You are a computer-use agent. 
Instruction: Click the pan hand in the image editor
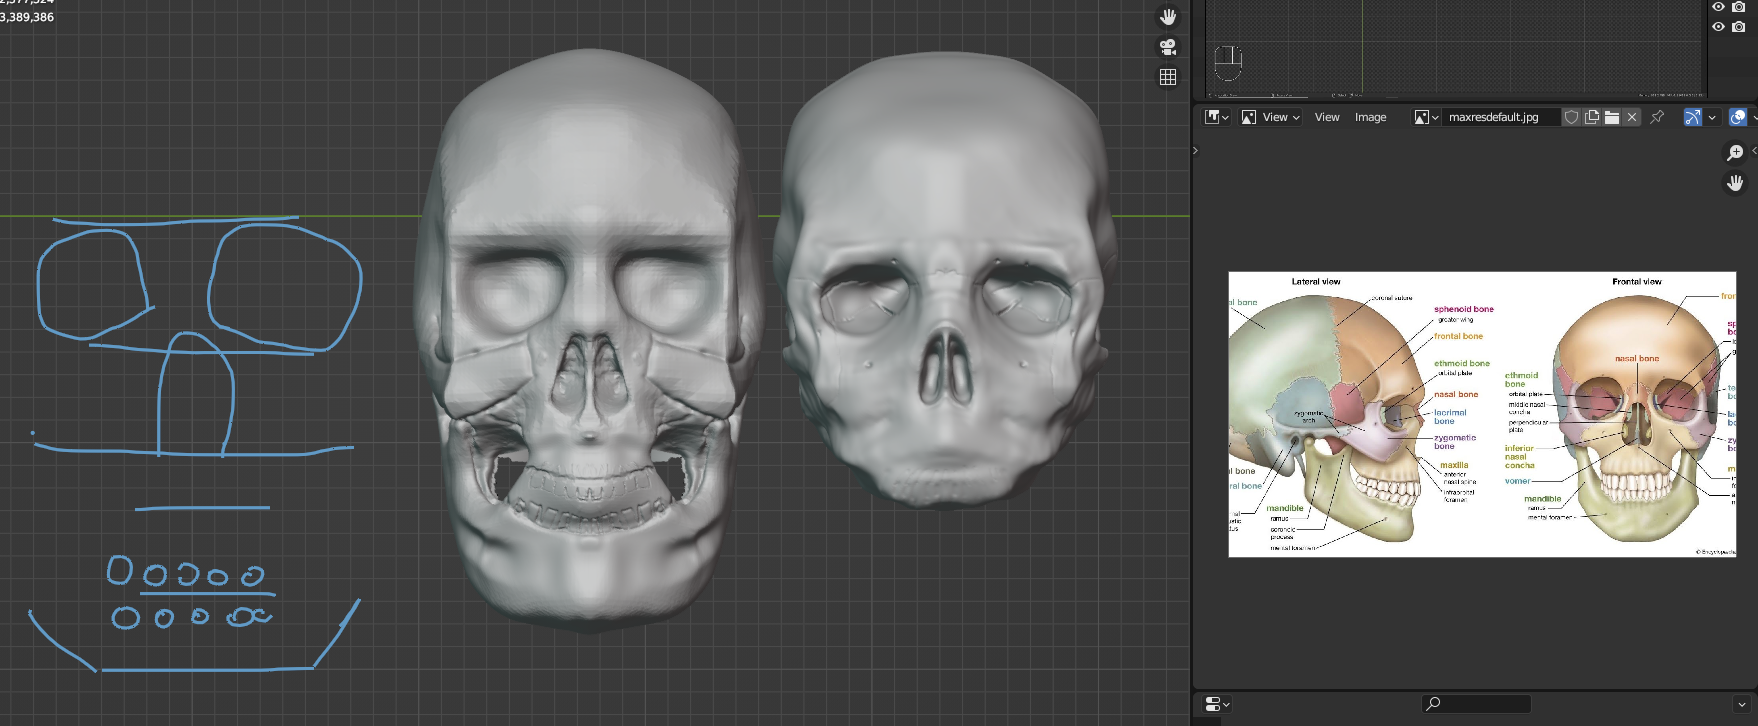pyautogui.click(x=1735, y=182)
